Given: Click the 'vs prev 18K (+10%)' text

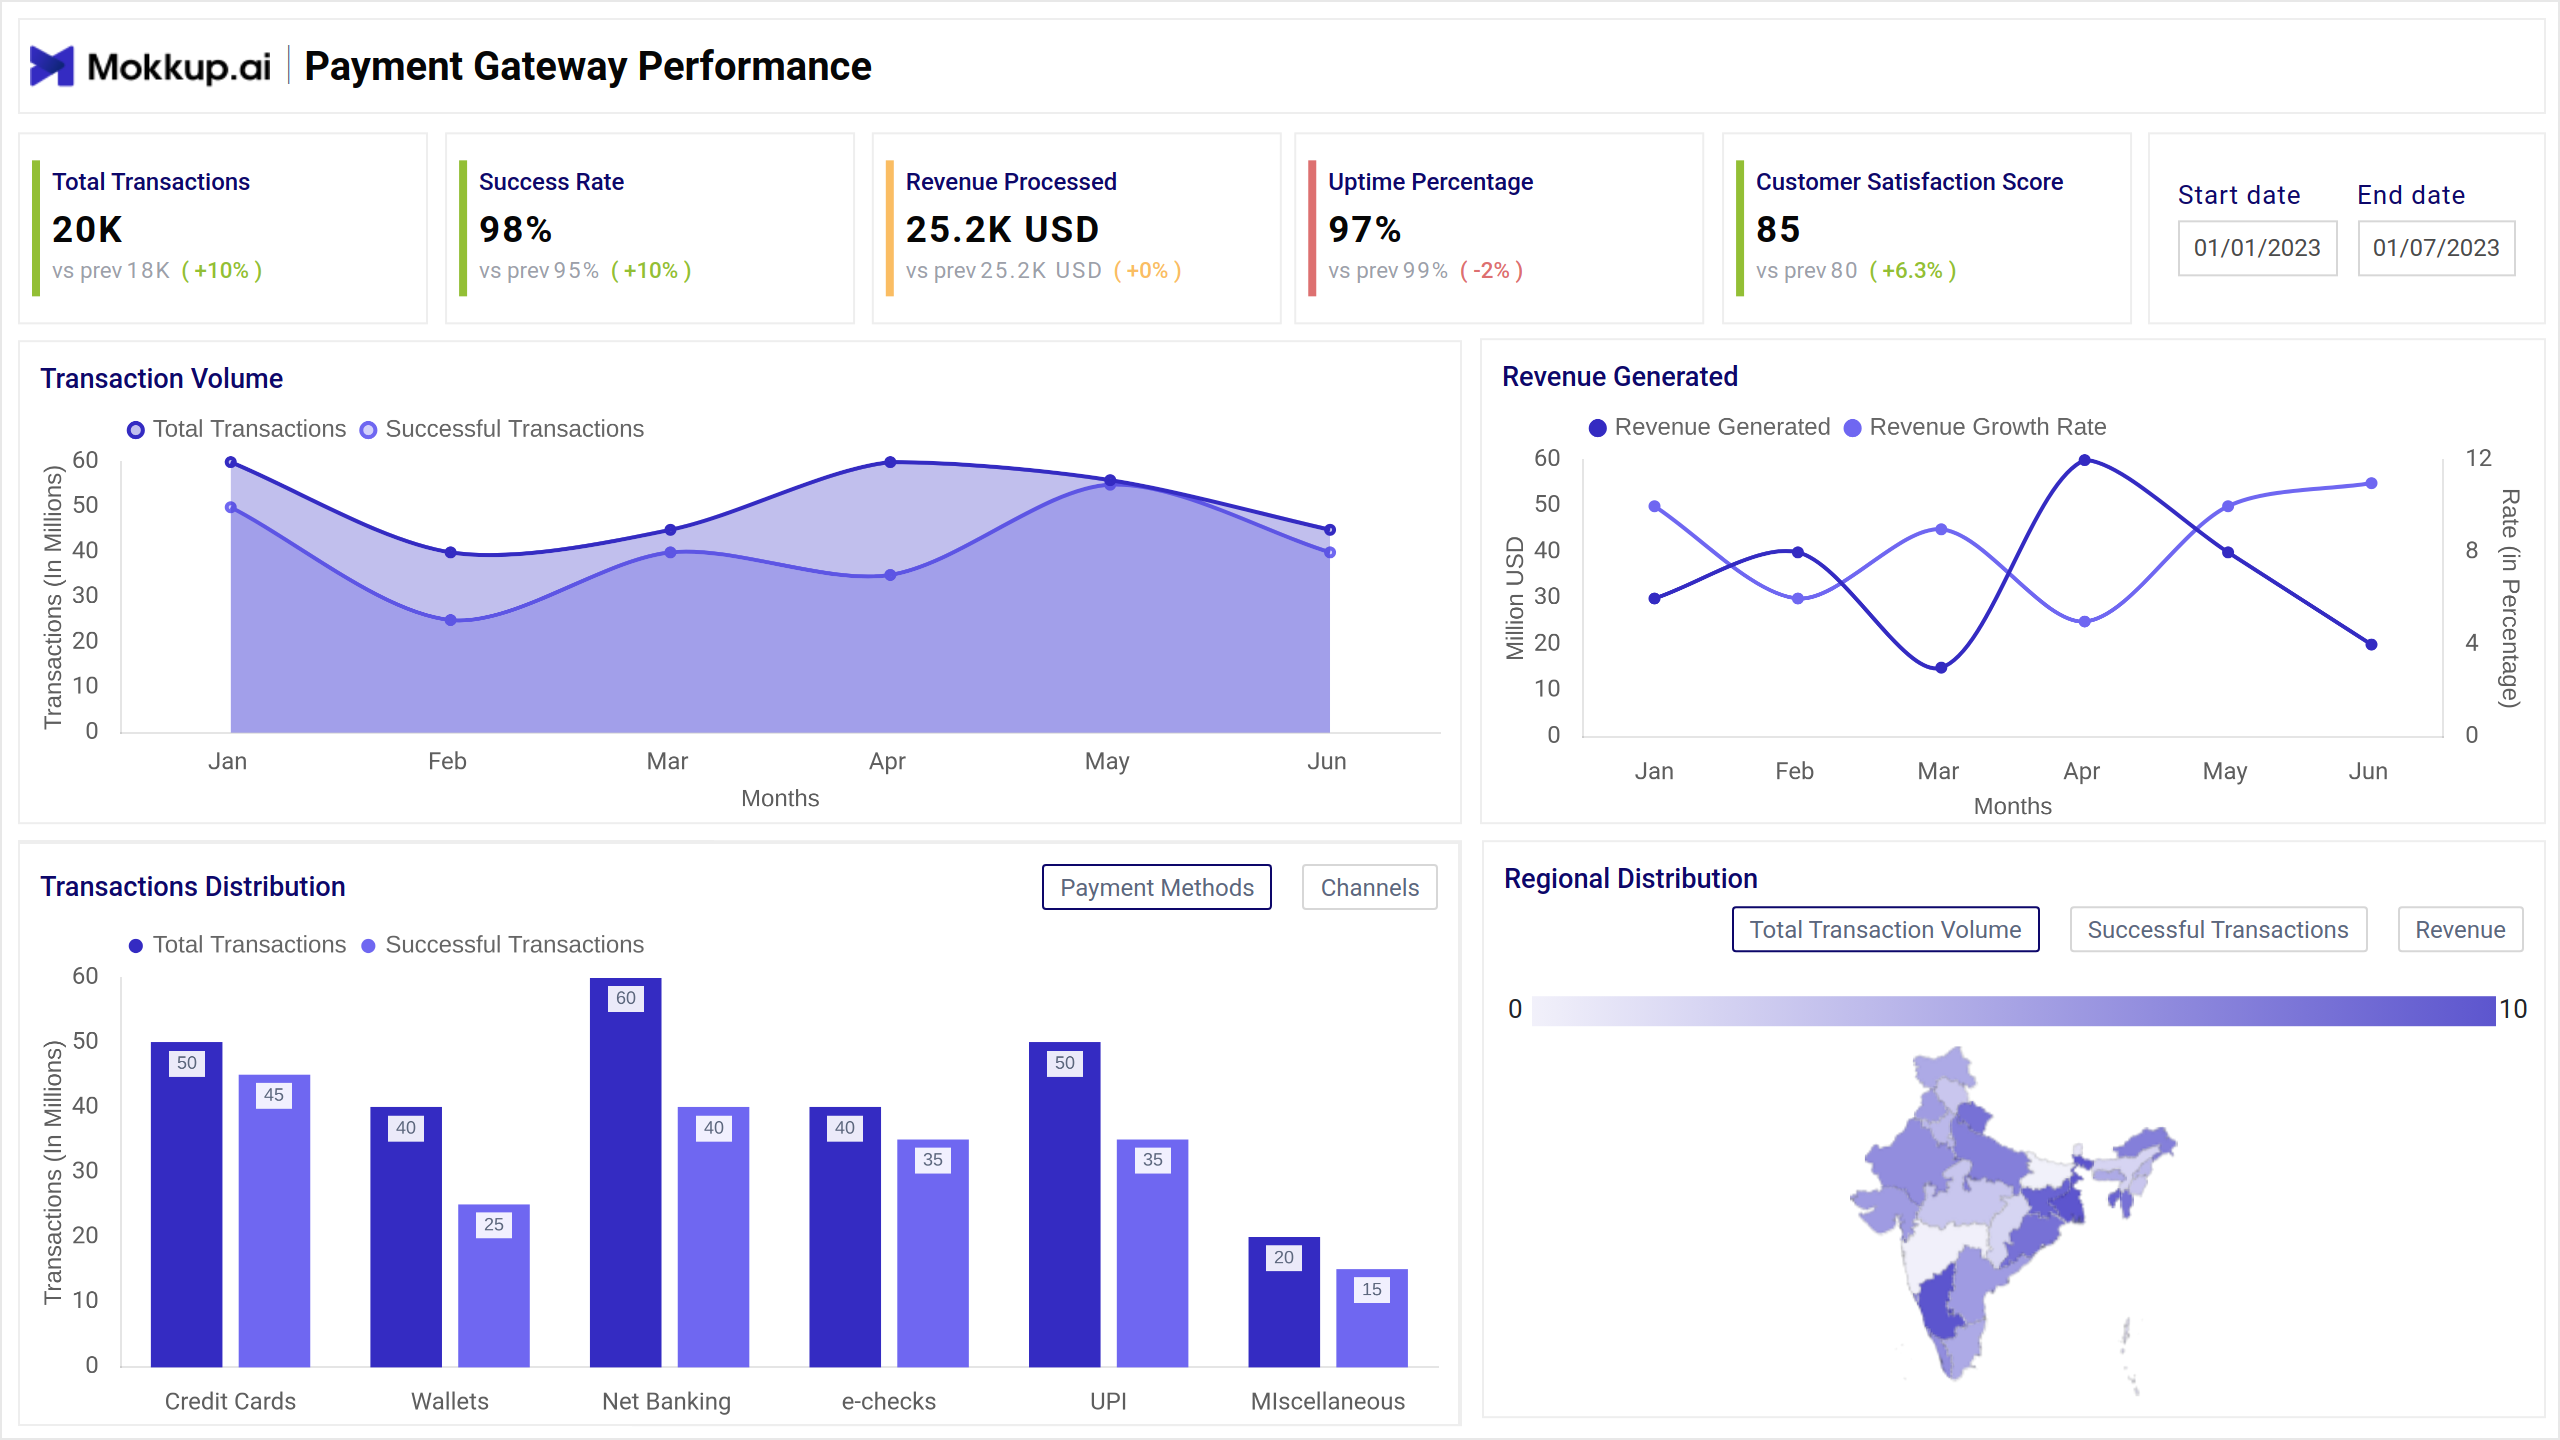Looking at the screenshot, I should (x=157, y=271).
